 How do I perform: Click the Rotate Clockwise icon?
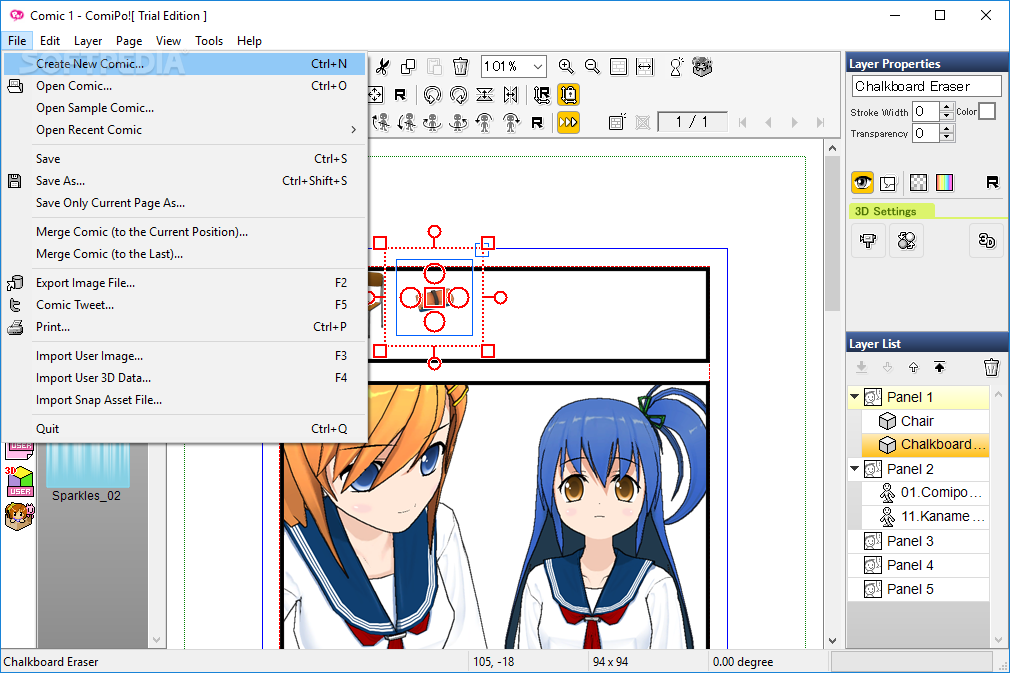coord(459,95)
